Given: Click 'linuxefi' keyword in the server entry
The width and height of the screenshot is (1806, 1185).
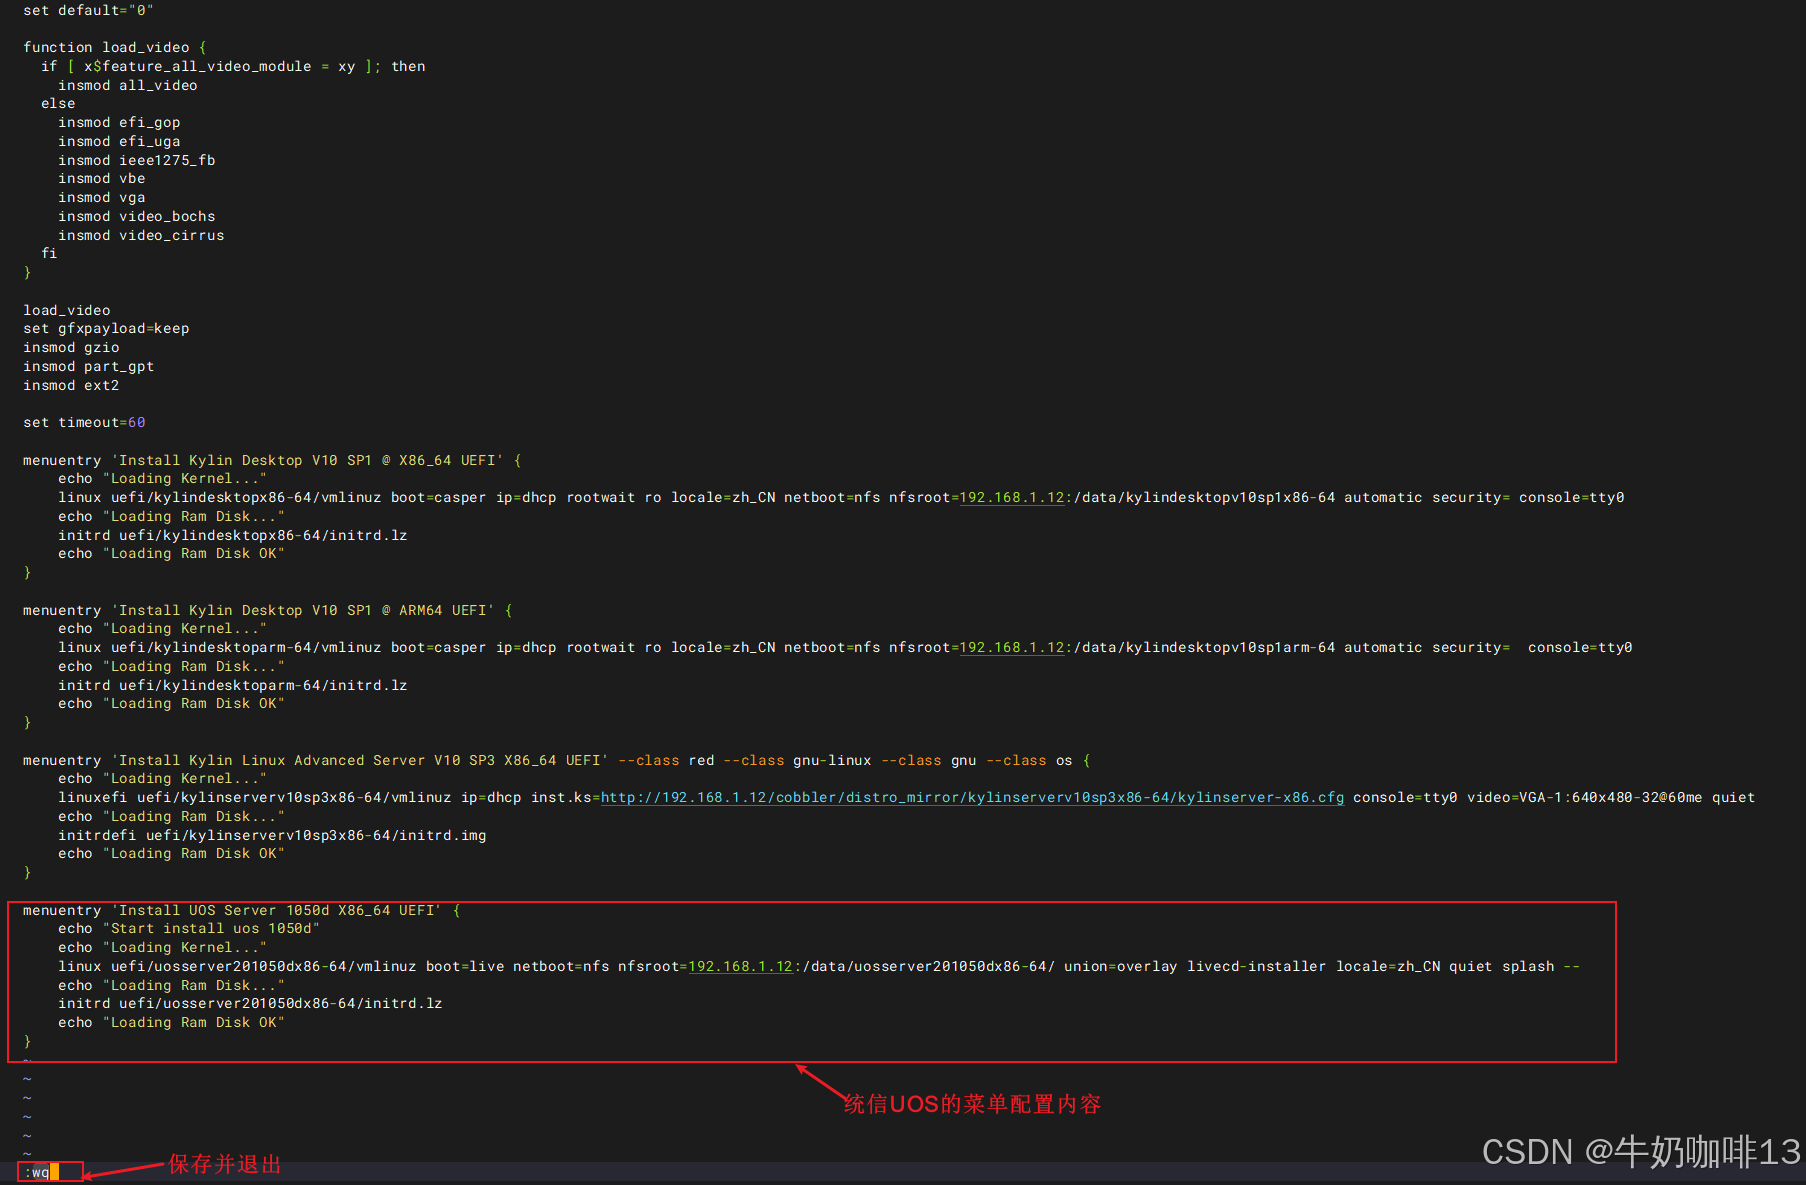Looking at the screenshot, I should point(93,797).
